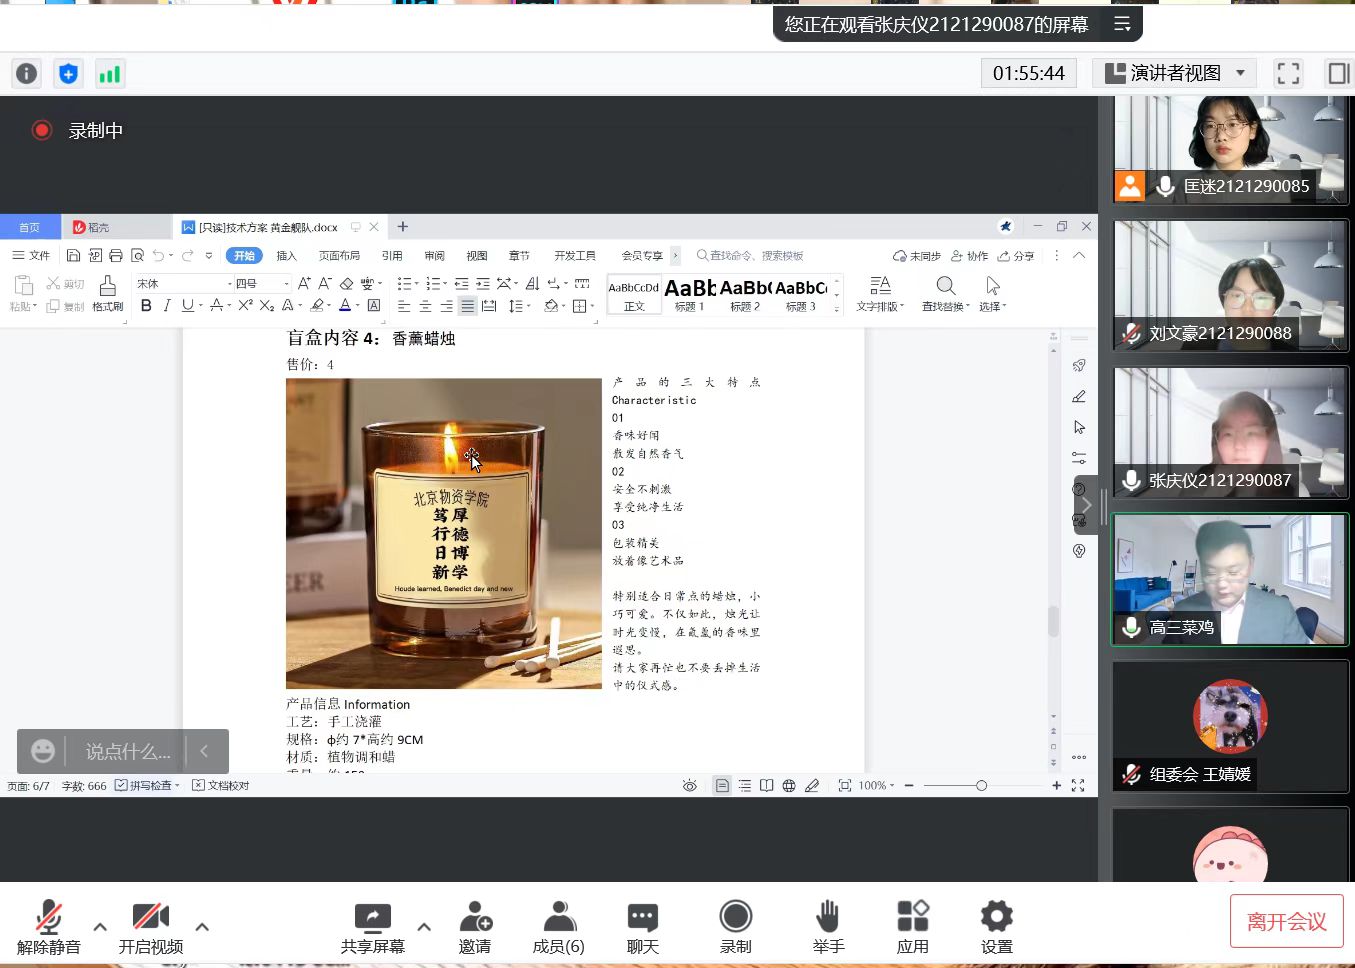The width and height of the screenshot is (1355, 968).
Task: Unmute the microphone
Action: click(x=48, y=926)
